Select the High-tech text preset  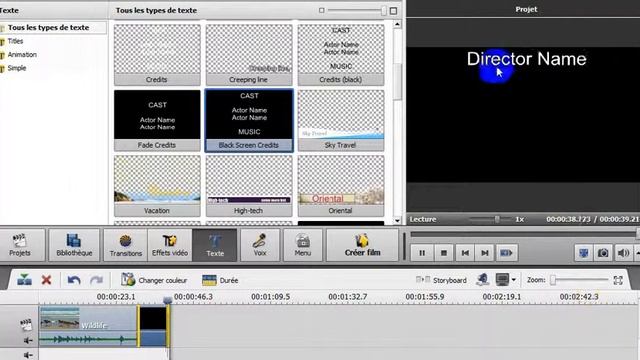[249, 186]
